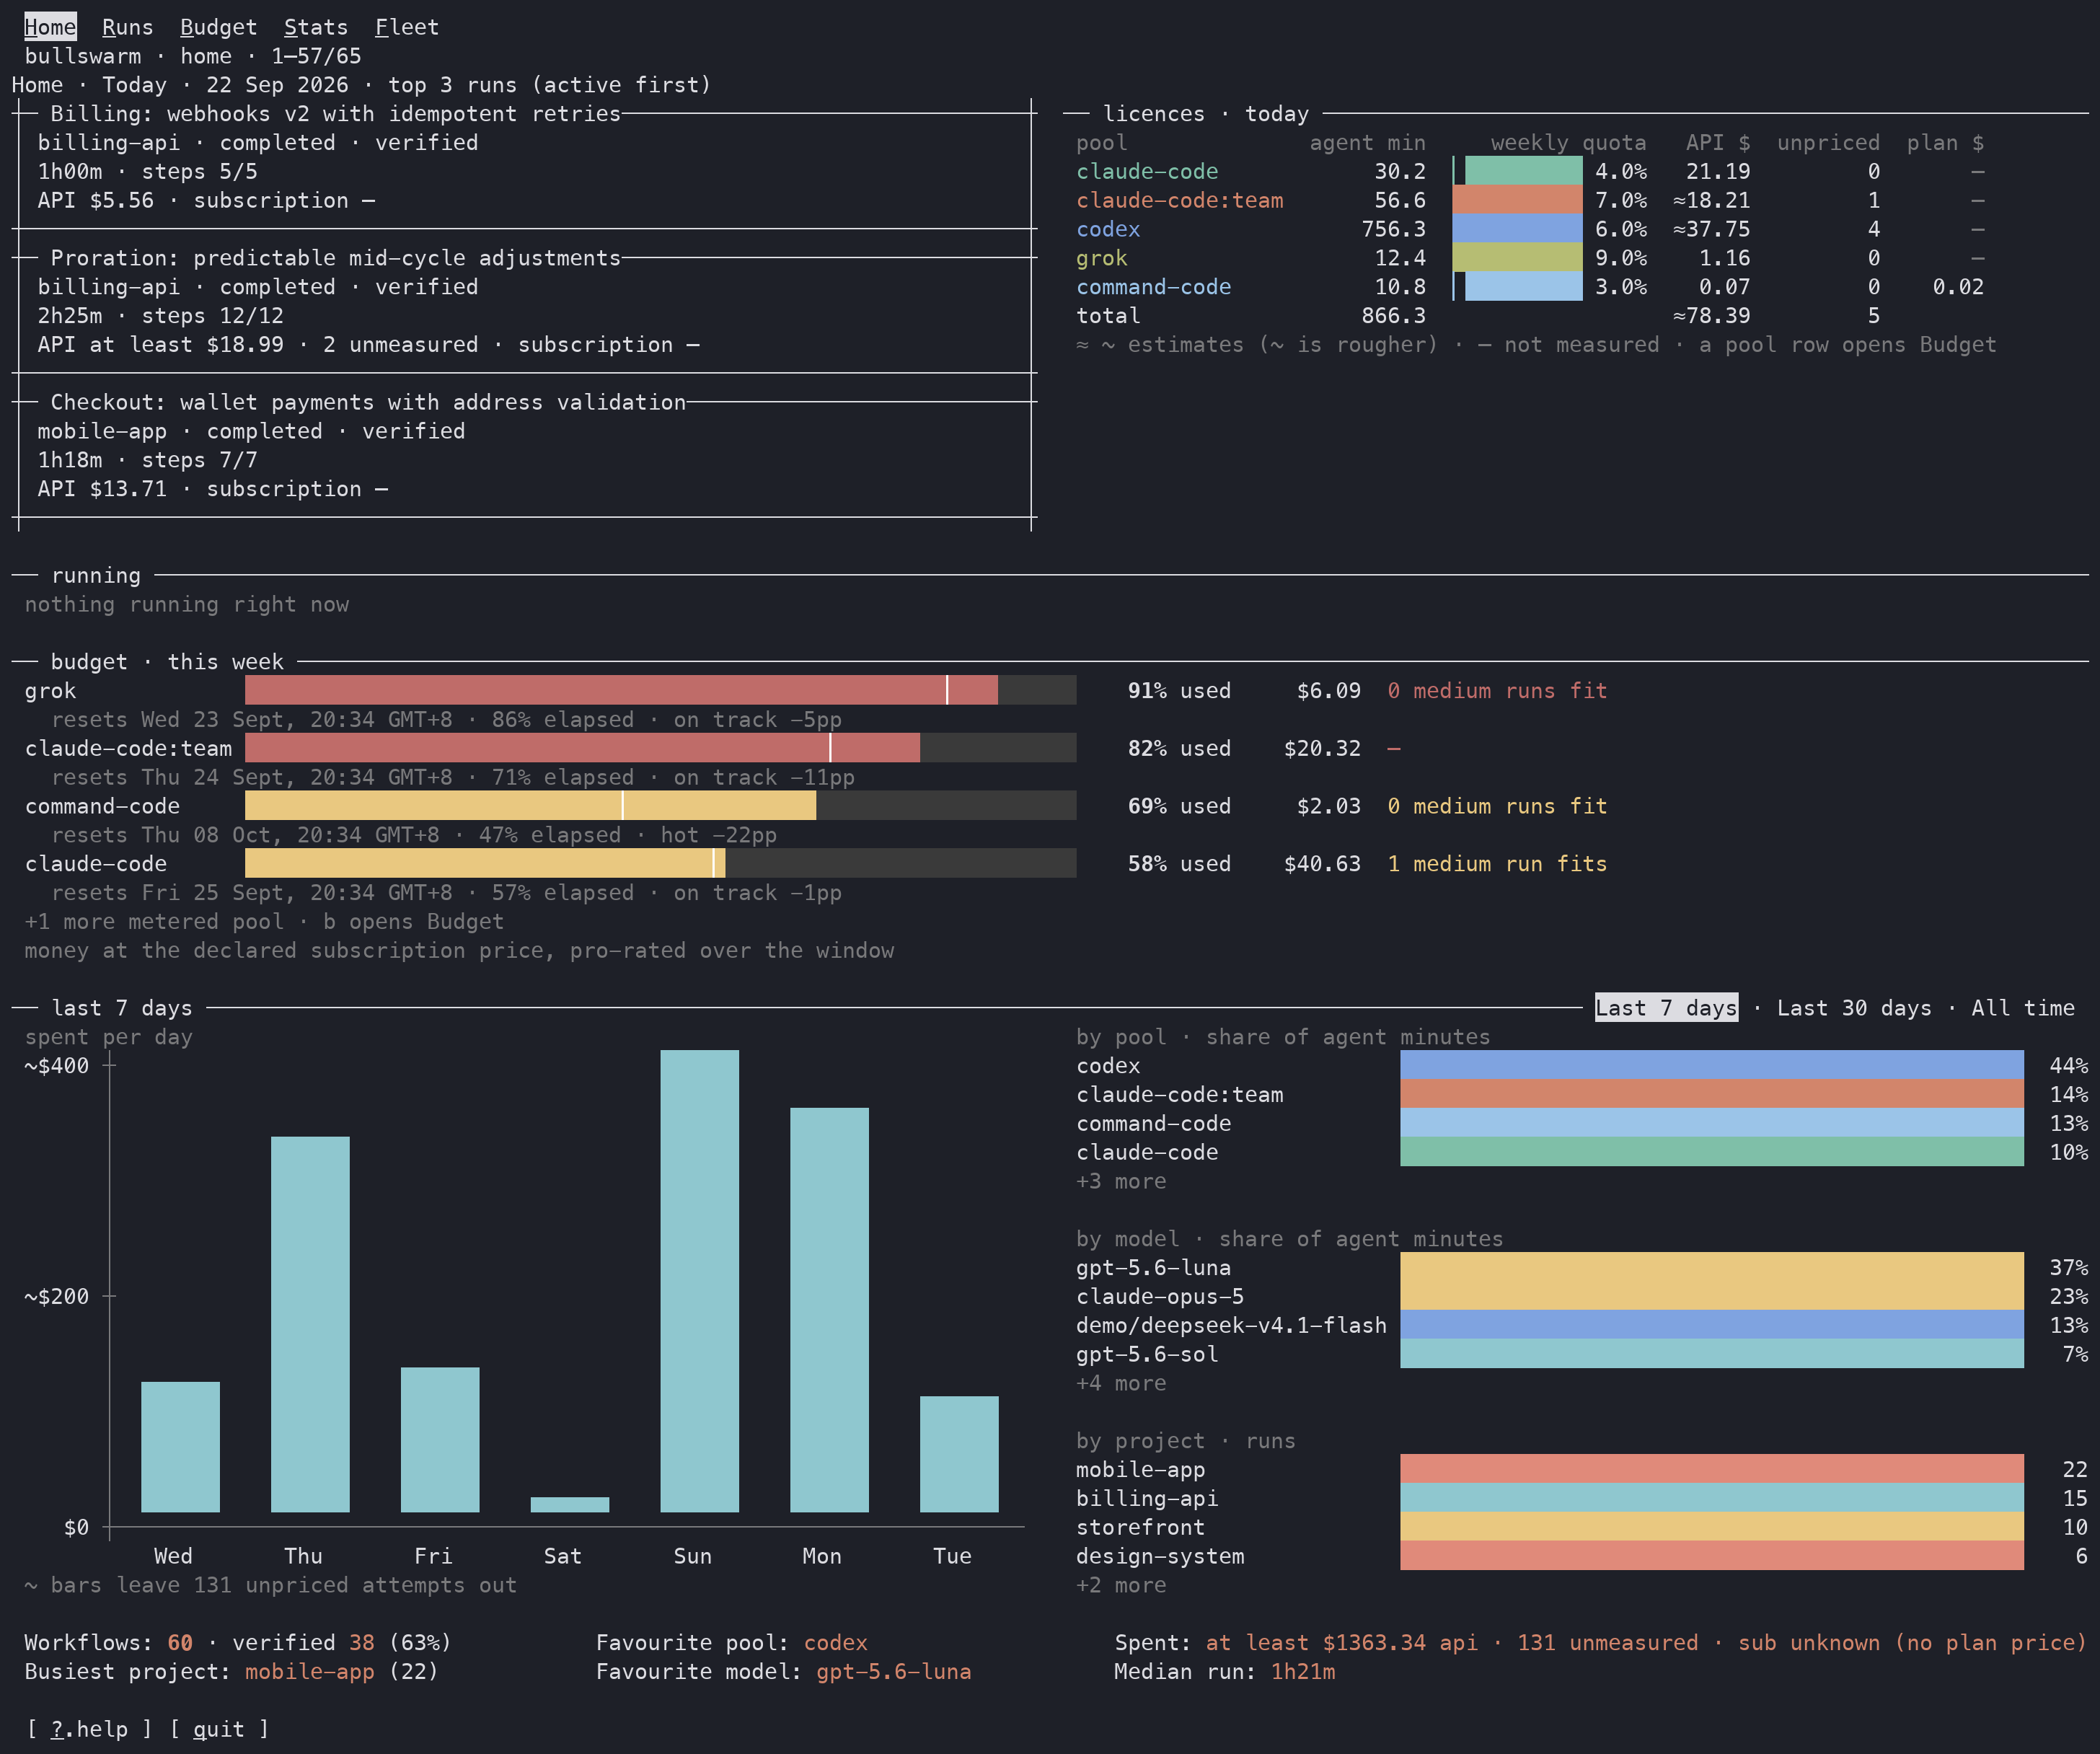Click claude-opus-5 model share row

point(1582,1296)
